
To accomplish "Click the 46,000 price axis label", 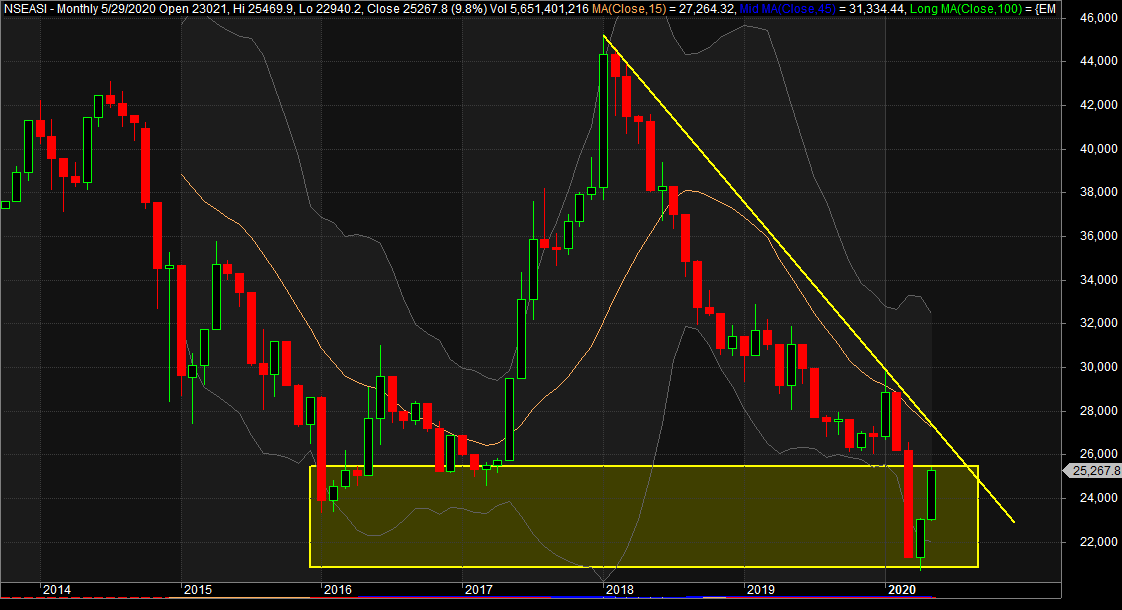I will click(x=1098, y=18).
